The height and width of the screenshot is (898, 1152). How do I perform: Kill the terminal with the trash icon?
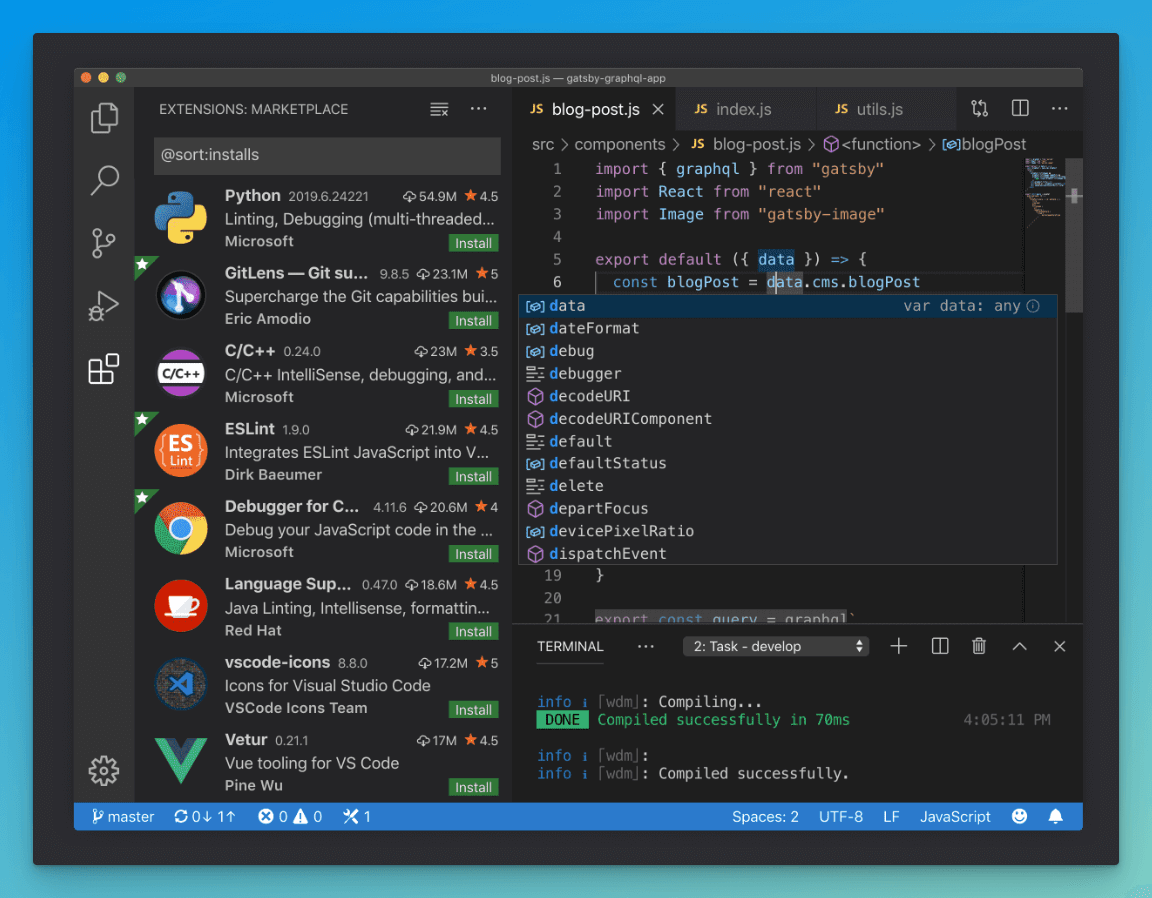point(978,646)
